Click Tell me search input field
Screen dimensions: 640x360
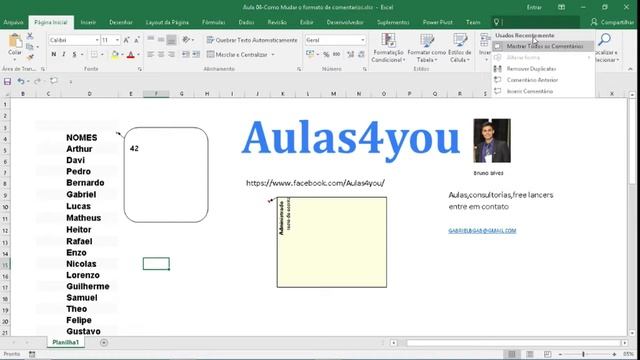536,22
